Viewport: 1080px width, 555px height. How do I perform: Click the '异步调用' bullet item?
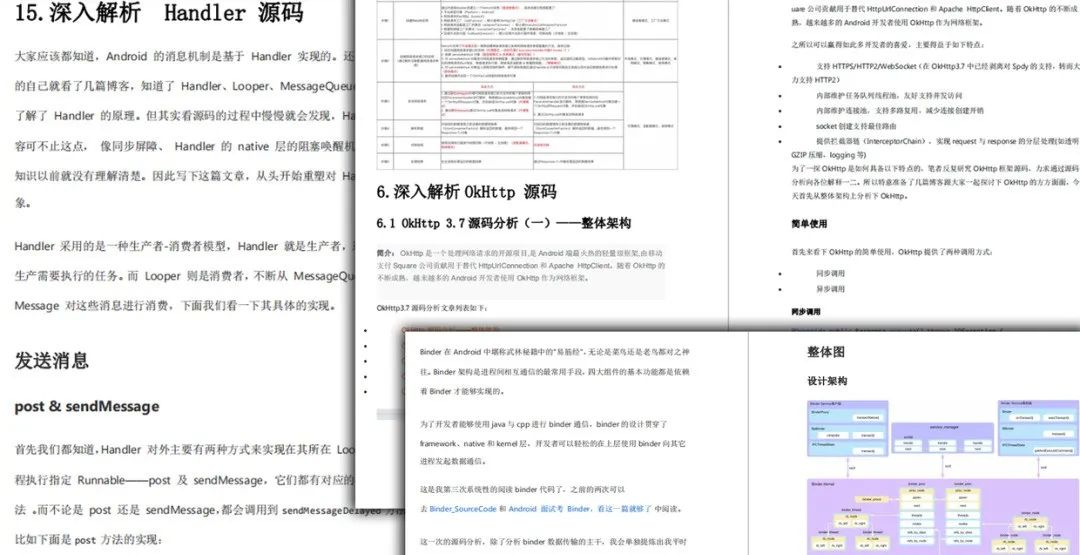pyautogui.click(x=830, y=290)
